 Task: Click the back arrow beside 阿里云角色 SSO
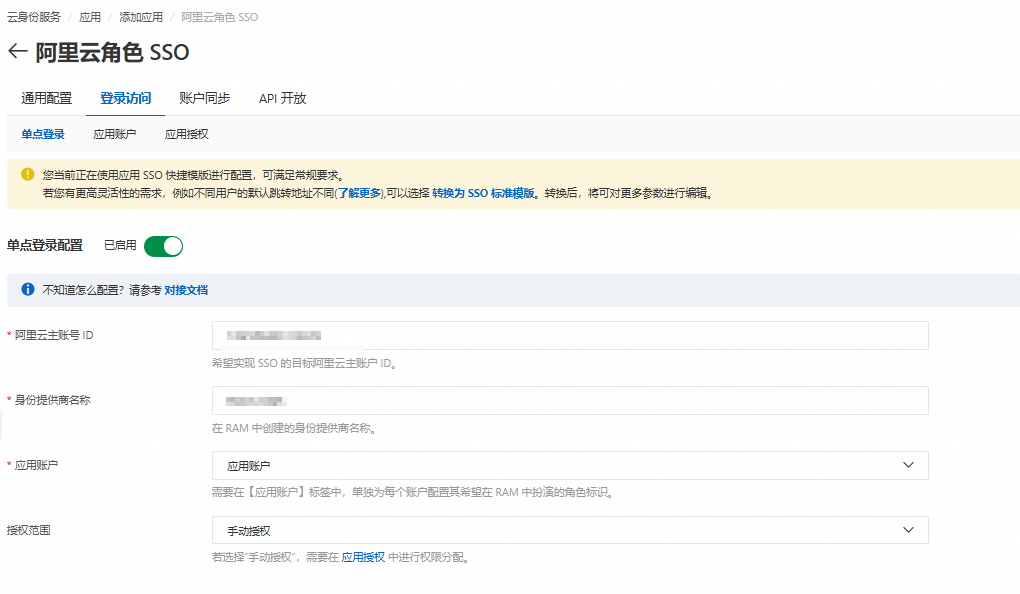pyautogui.click(x=18, y=51)
